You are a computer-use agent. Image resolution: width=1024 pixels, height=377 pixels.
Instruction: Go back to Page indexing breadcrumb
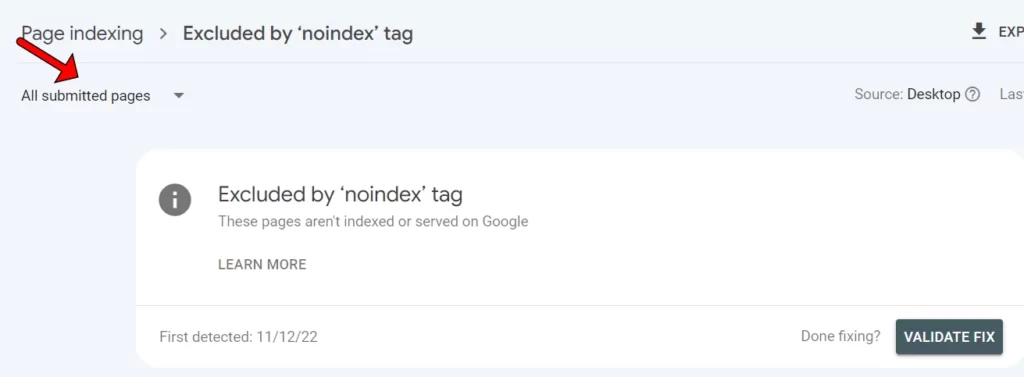(82, 33)
